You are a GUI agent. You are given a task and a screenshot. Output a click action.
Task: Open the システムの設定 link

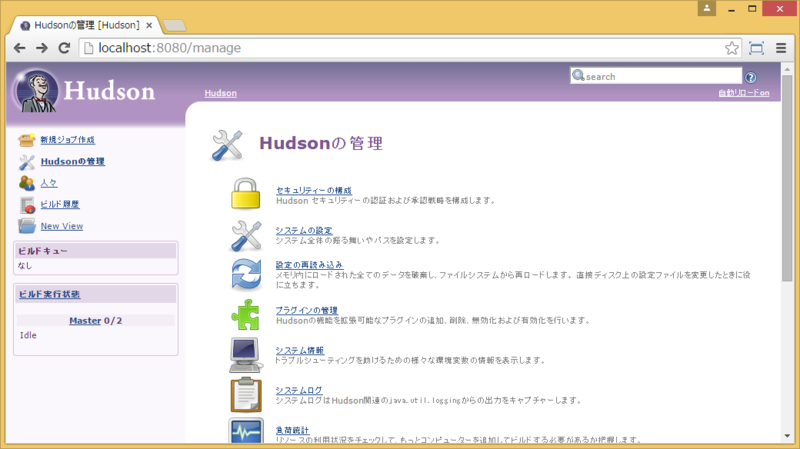coord(304,231)
